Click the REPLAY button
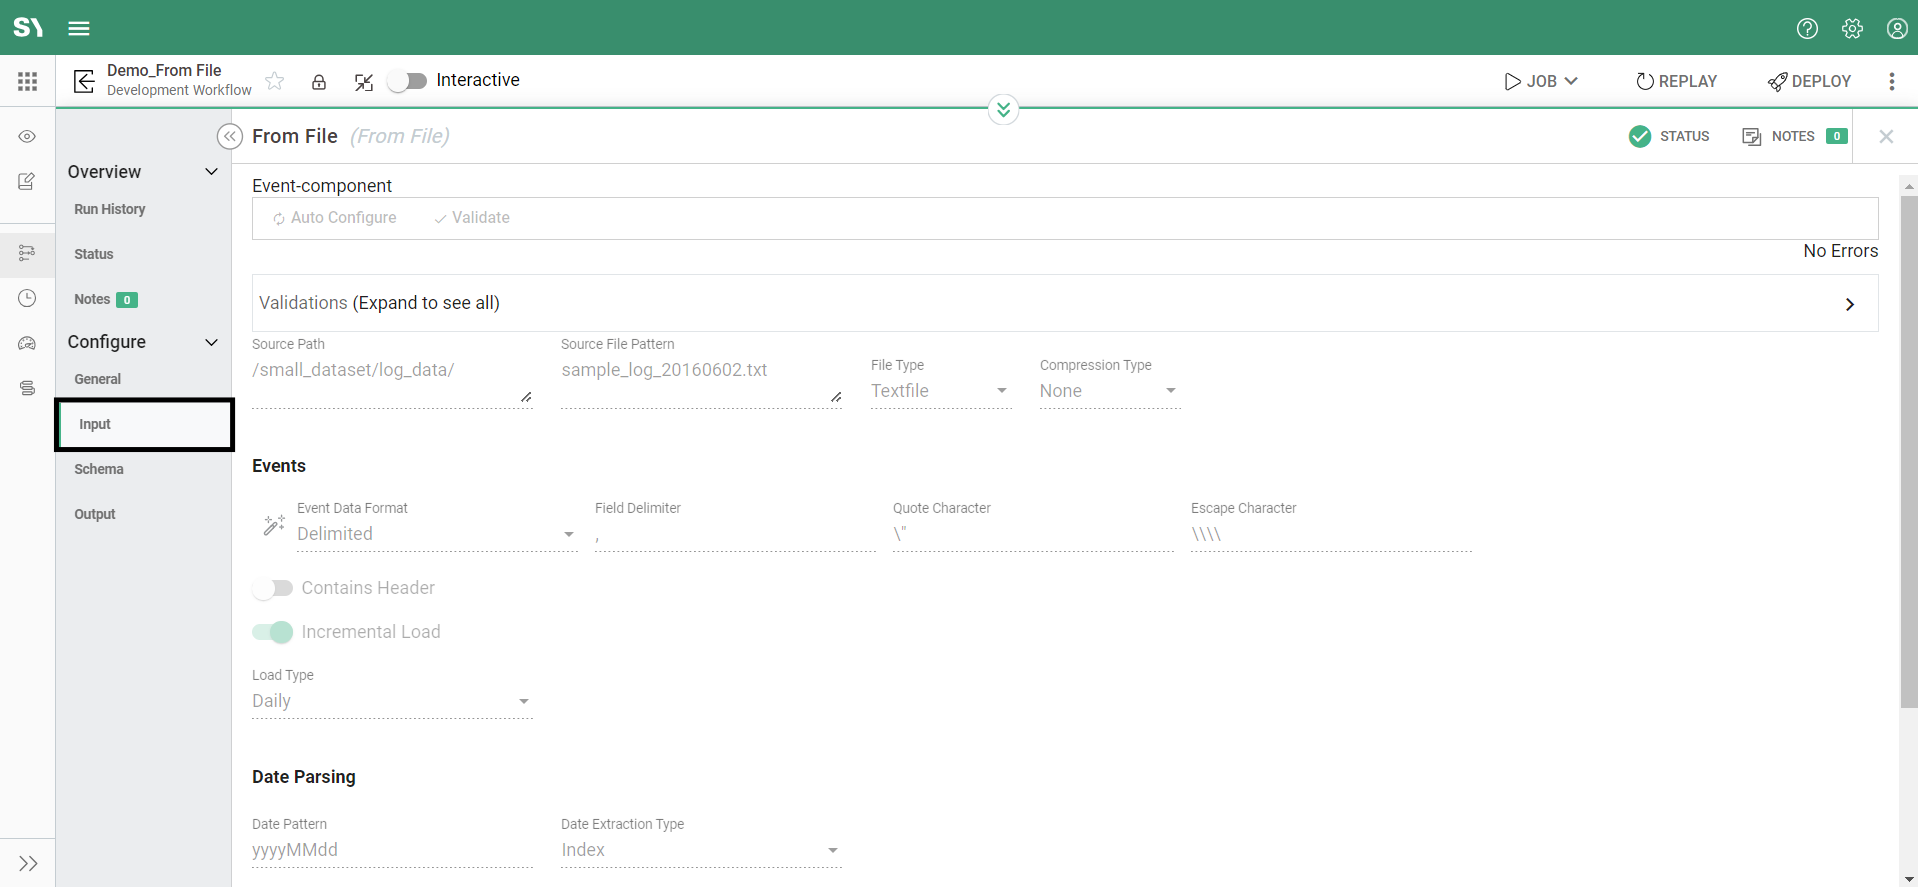 tap(1676, 81)
